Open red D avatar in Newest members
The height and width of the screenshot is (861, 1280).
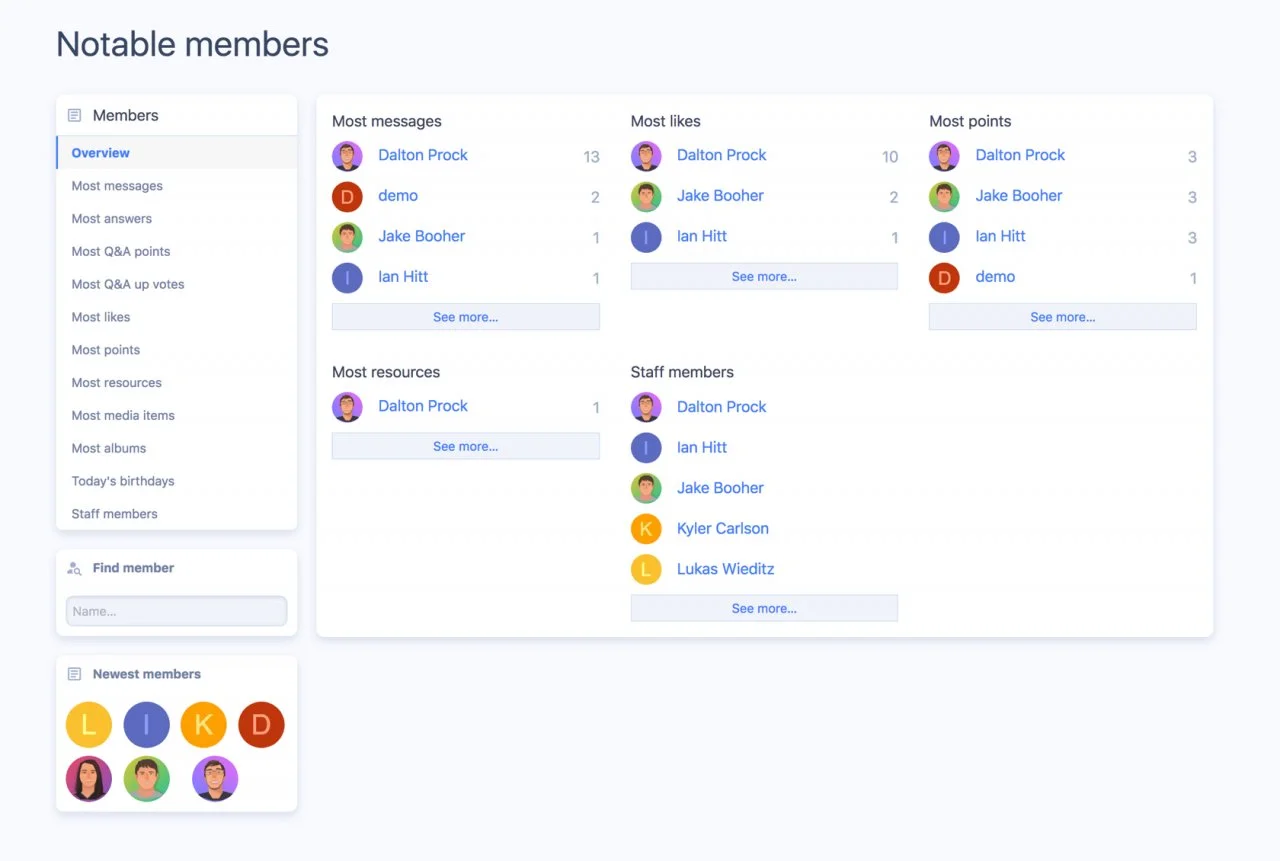click(x=261, y=725)
